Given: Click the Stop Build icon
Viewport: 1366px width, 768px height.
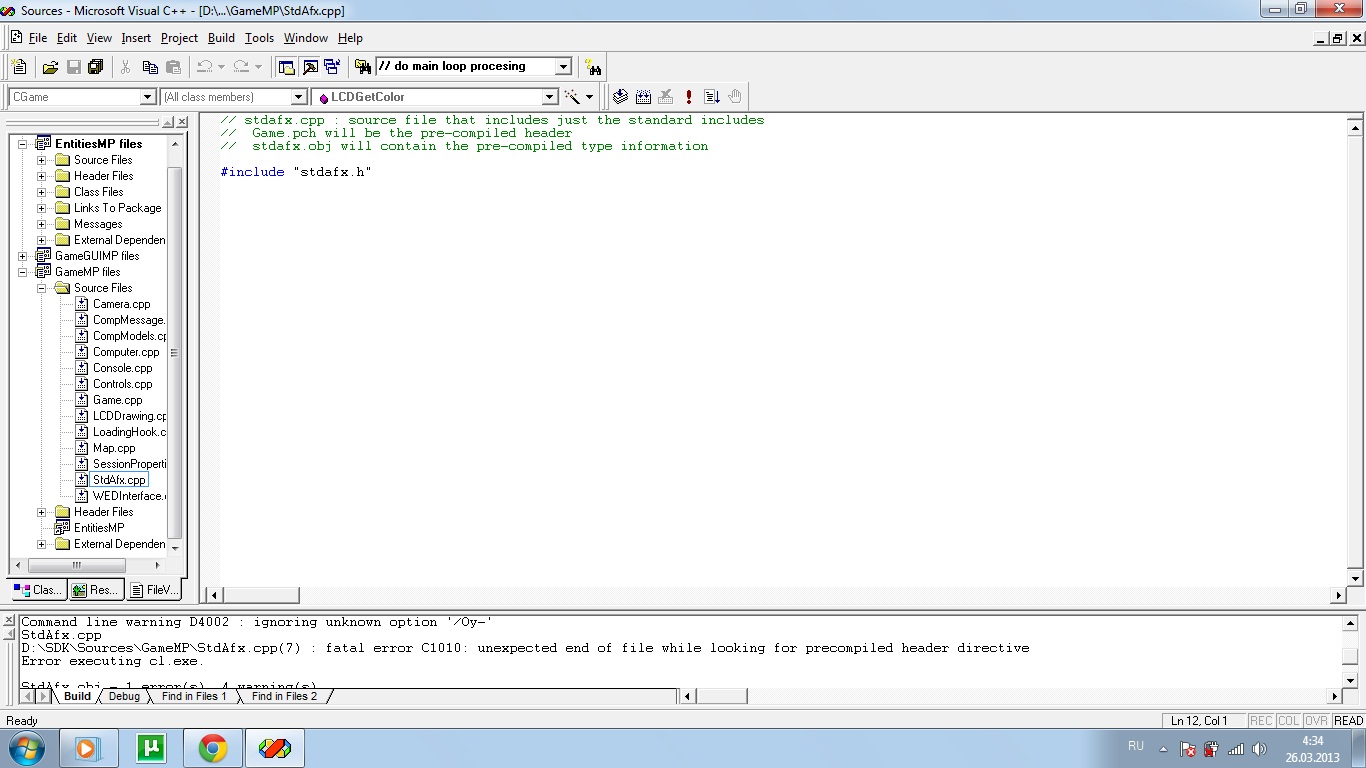Looking at the screenshot, I should pos(666,97).
